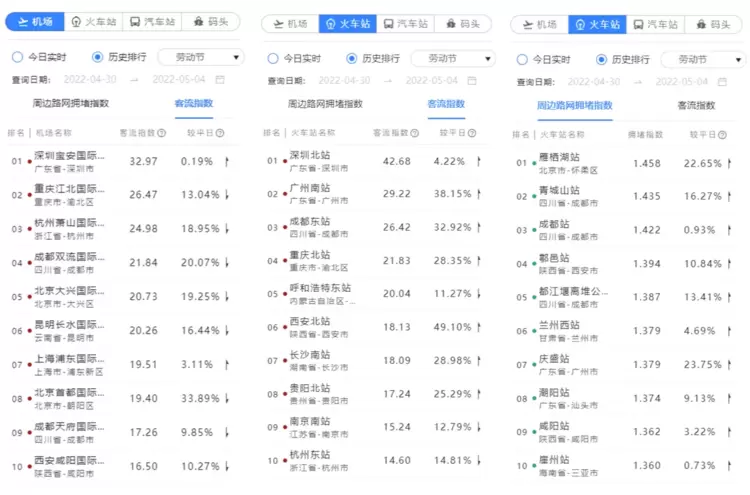The image size is (750, 495).
Task: Expand the 劳动节 dropdown in the right congestion panel
Action: (x=702, y=60)
